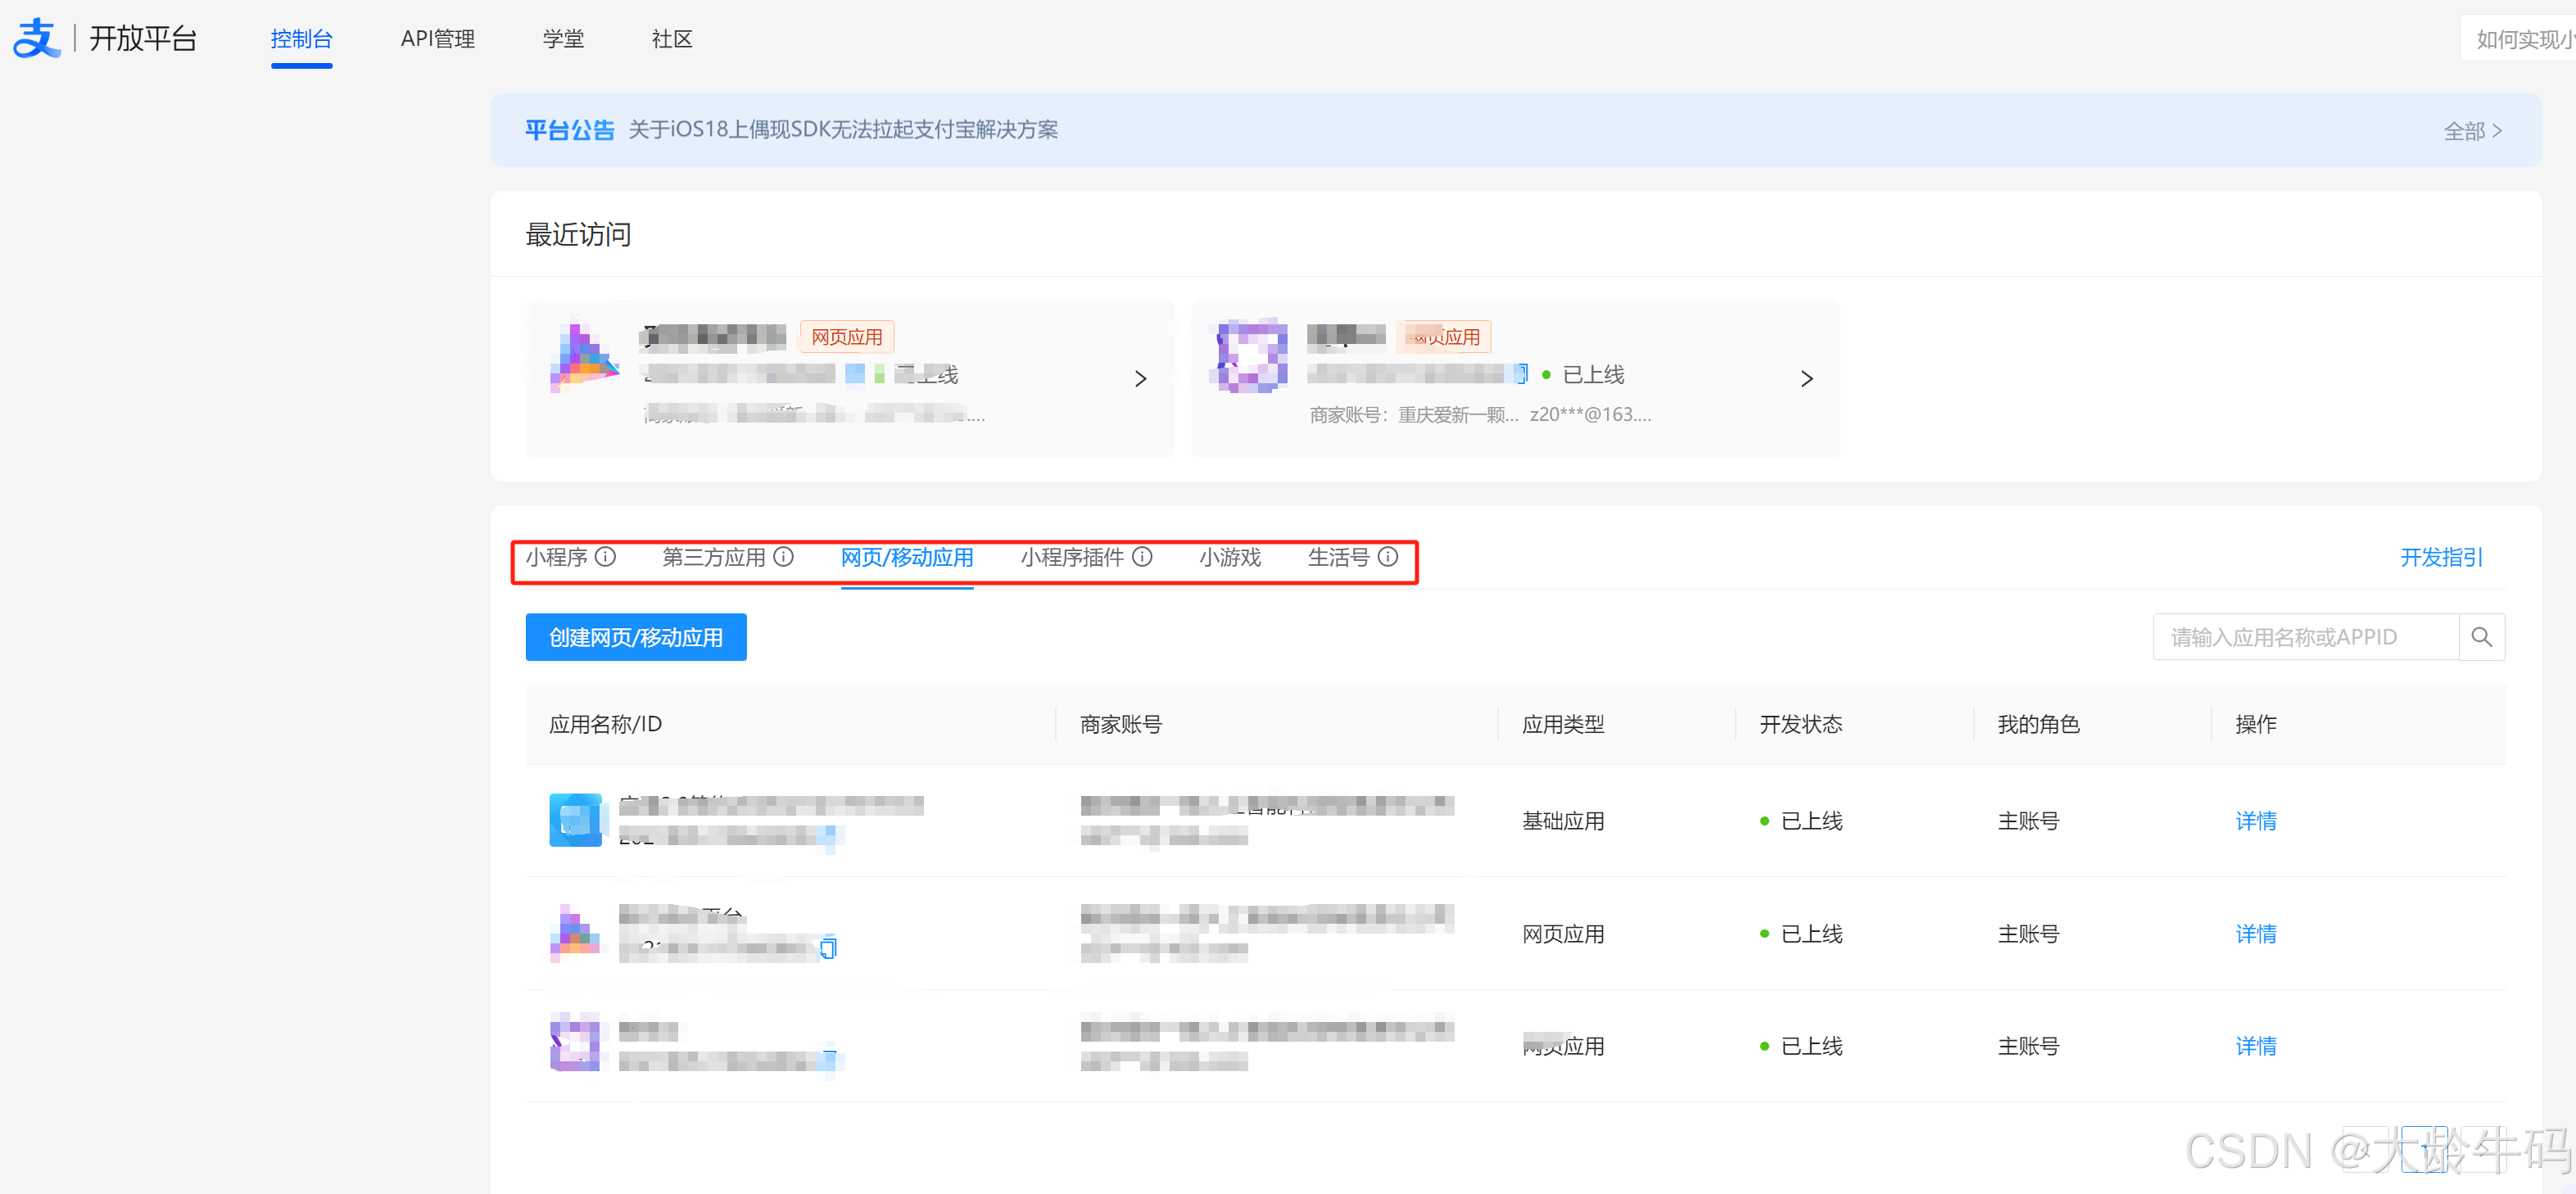This screenshot has height=1194, width=2576.
Task: Select the 小程序 tab
Action: 556,557
